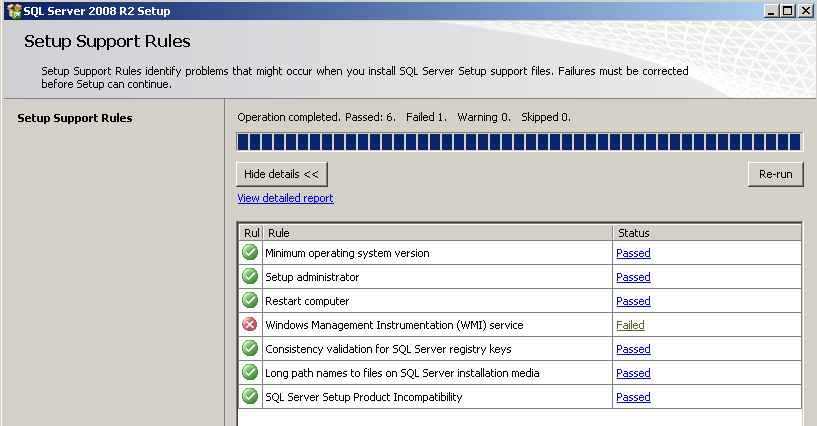Open Failed status for WMI service
This screenshot has width=817, height=426.
(x=630, y=325)
